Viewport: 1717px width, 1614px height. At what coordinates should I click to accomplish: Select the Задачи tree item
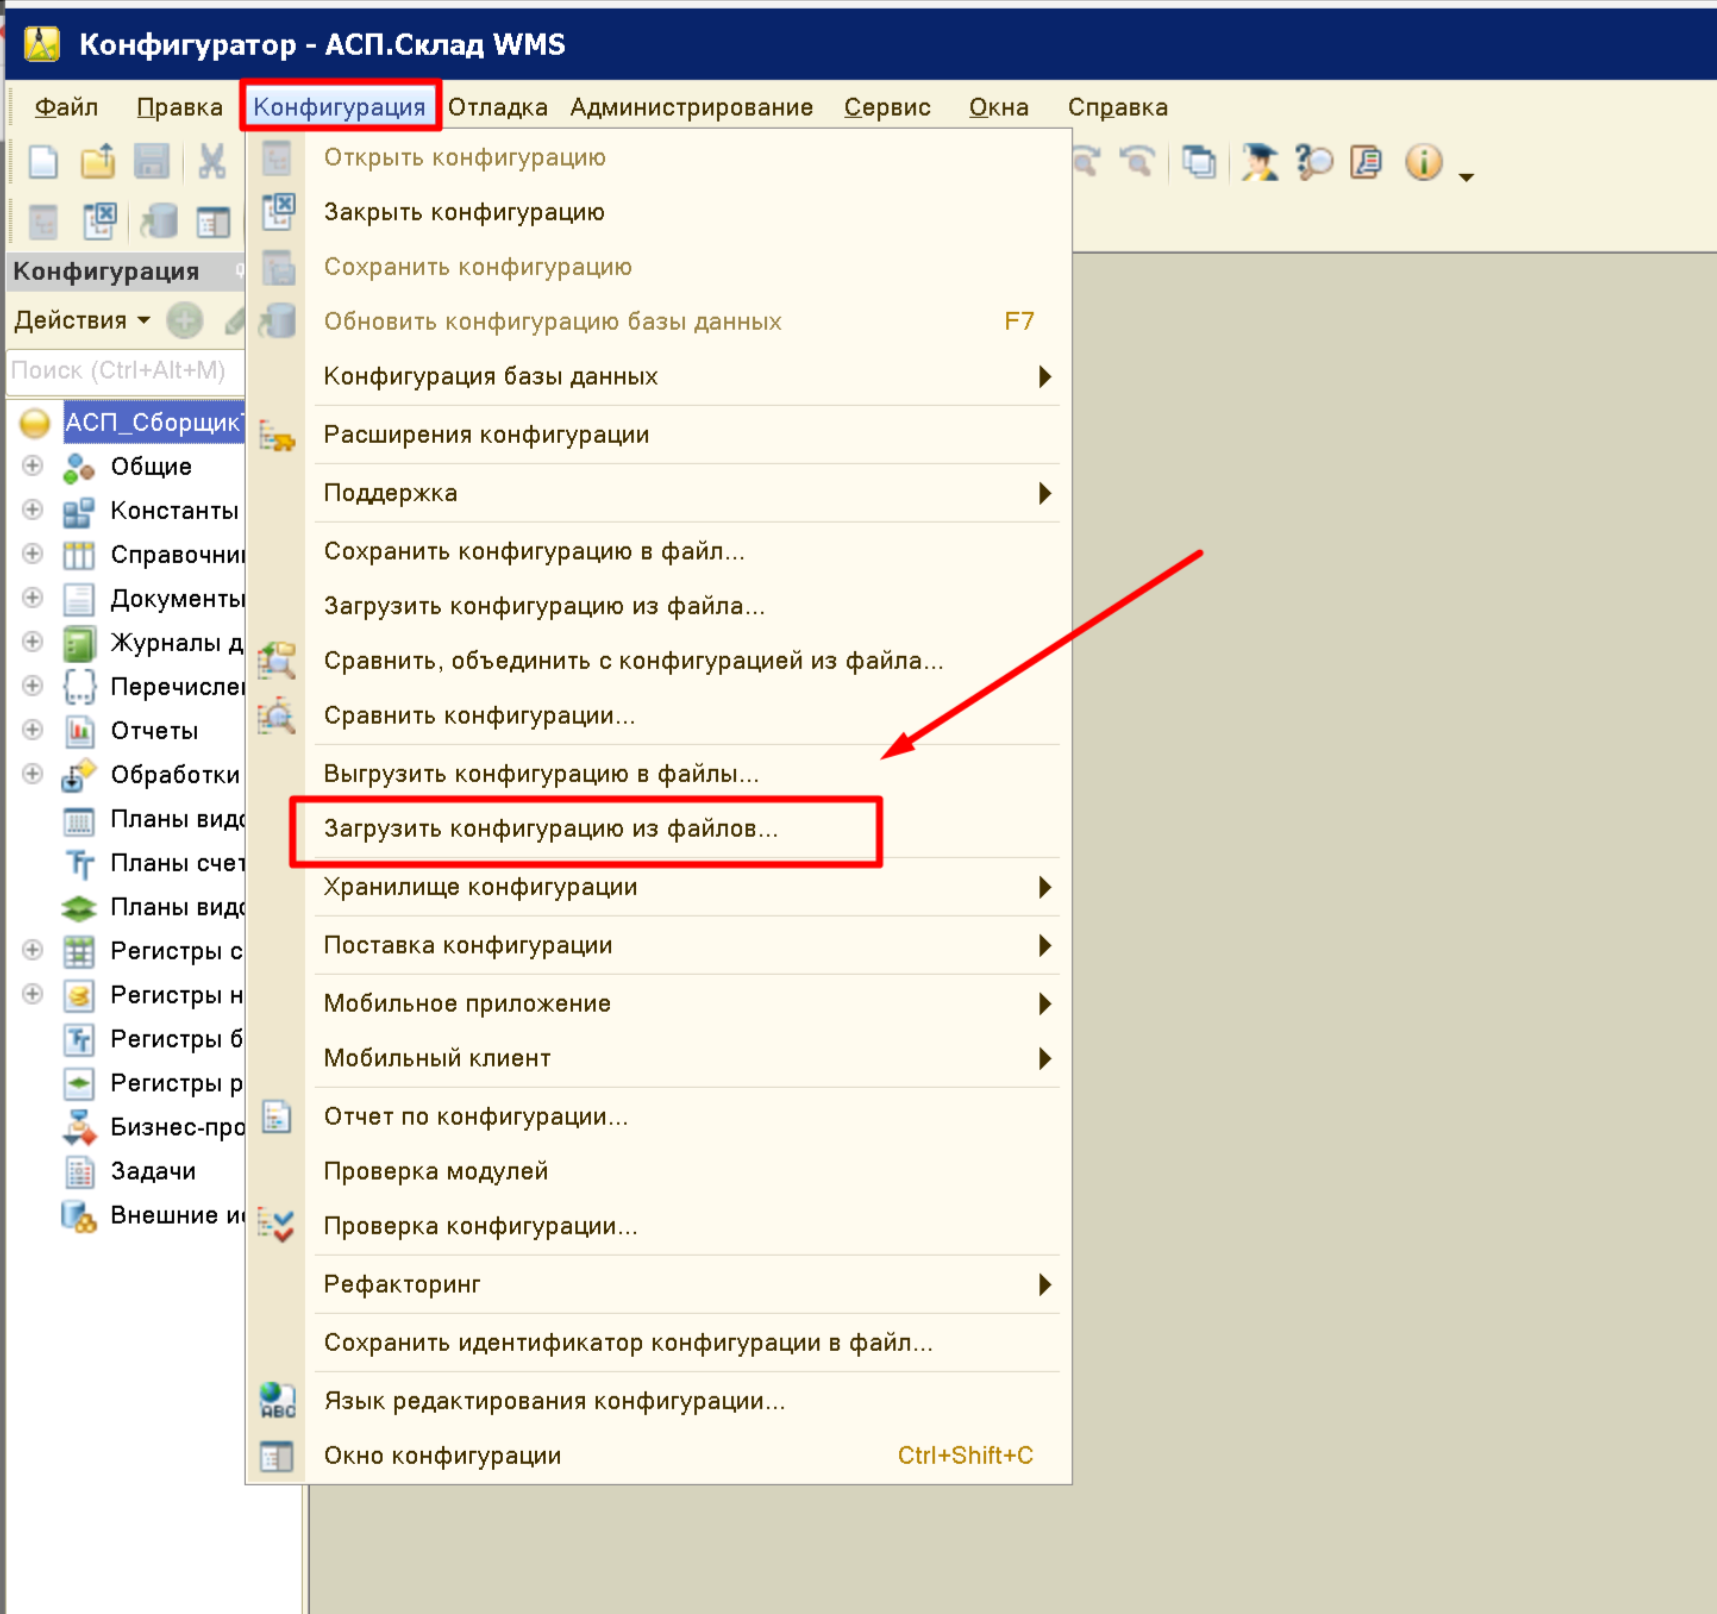coord(152,1171)
